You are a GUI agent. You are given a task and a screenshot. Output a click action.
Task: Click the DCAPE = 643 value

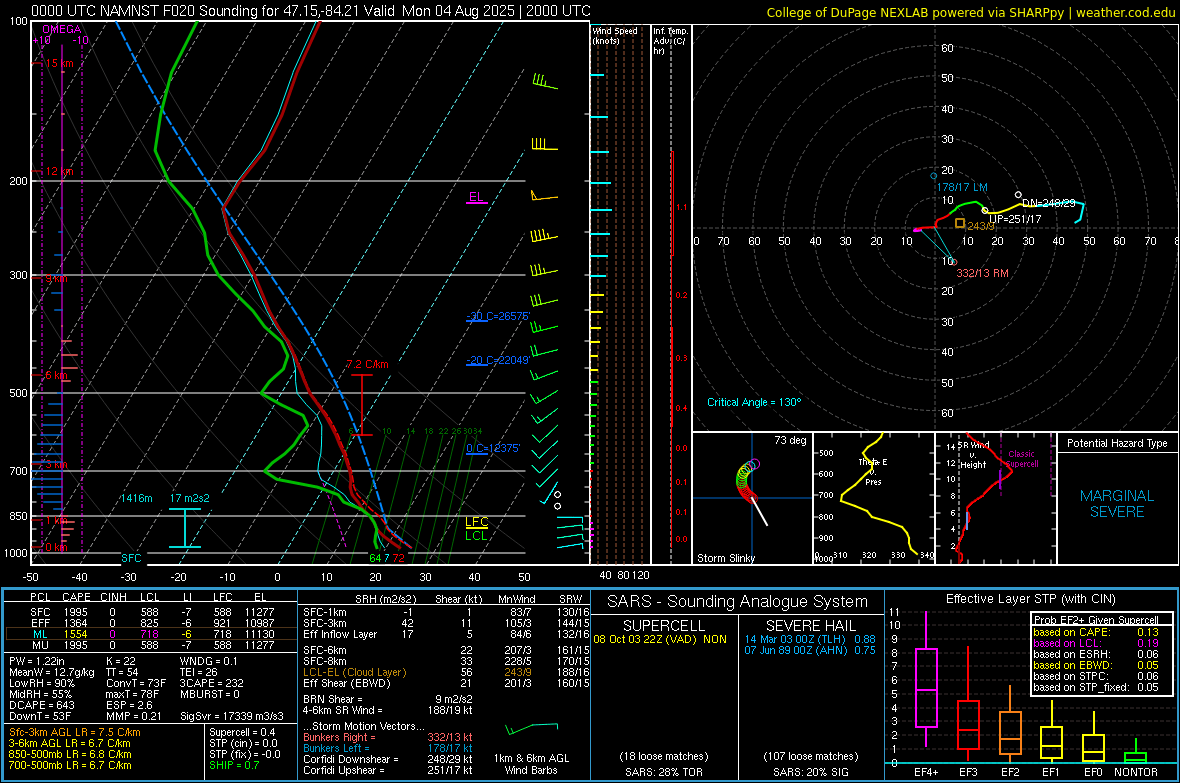pyautogui.click(x=42, y=705)
